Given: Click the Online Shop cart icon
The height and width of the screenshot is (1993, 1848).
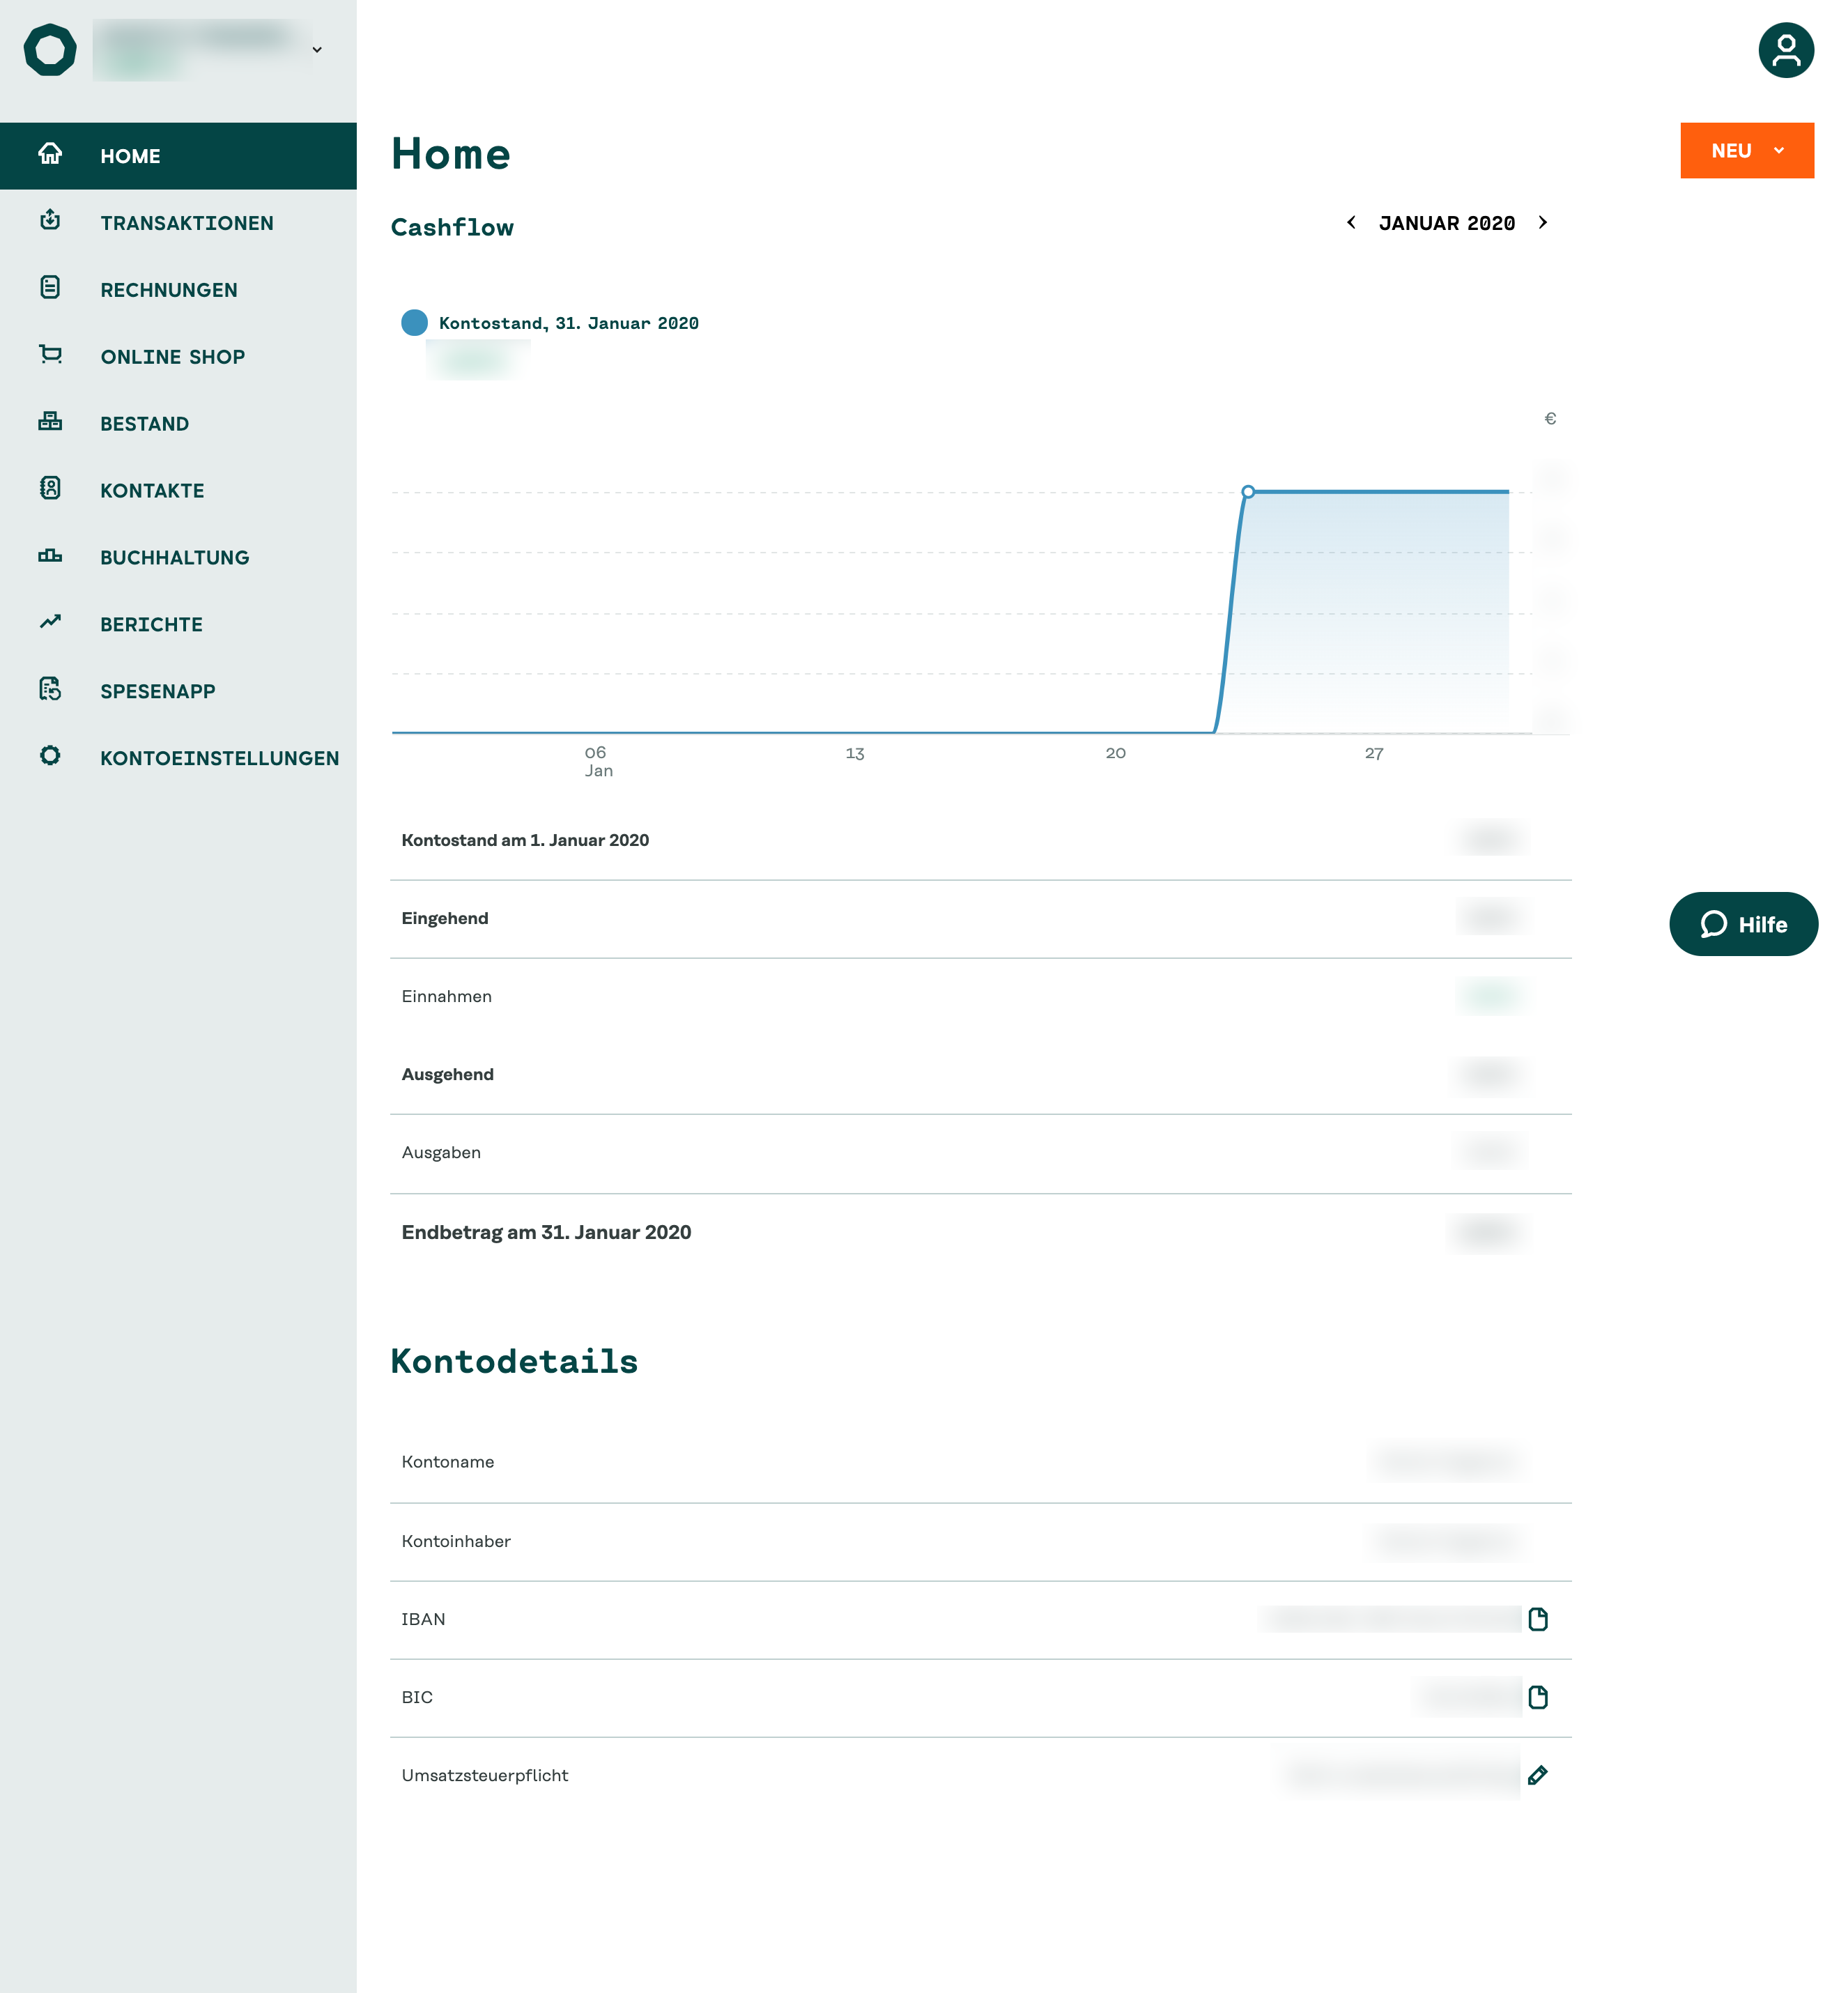Looking at the screenshot, I should click(50, 355).
